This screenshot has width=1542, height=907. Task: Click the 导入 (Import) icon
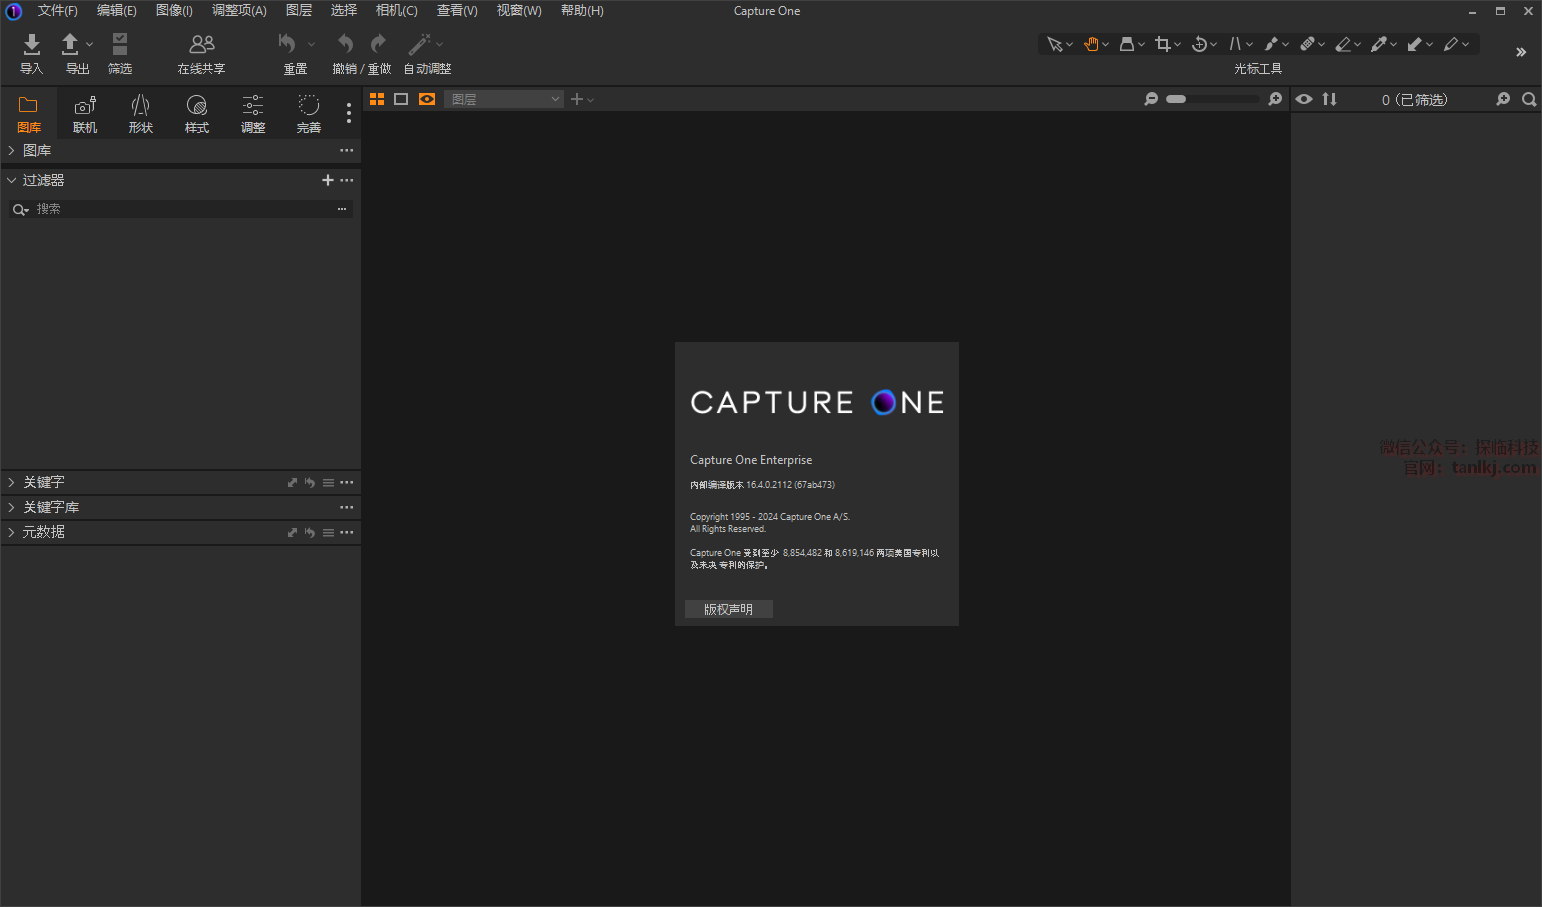(31, 45)
